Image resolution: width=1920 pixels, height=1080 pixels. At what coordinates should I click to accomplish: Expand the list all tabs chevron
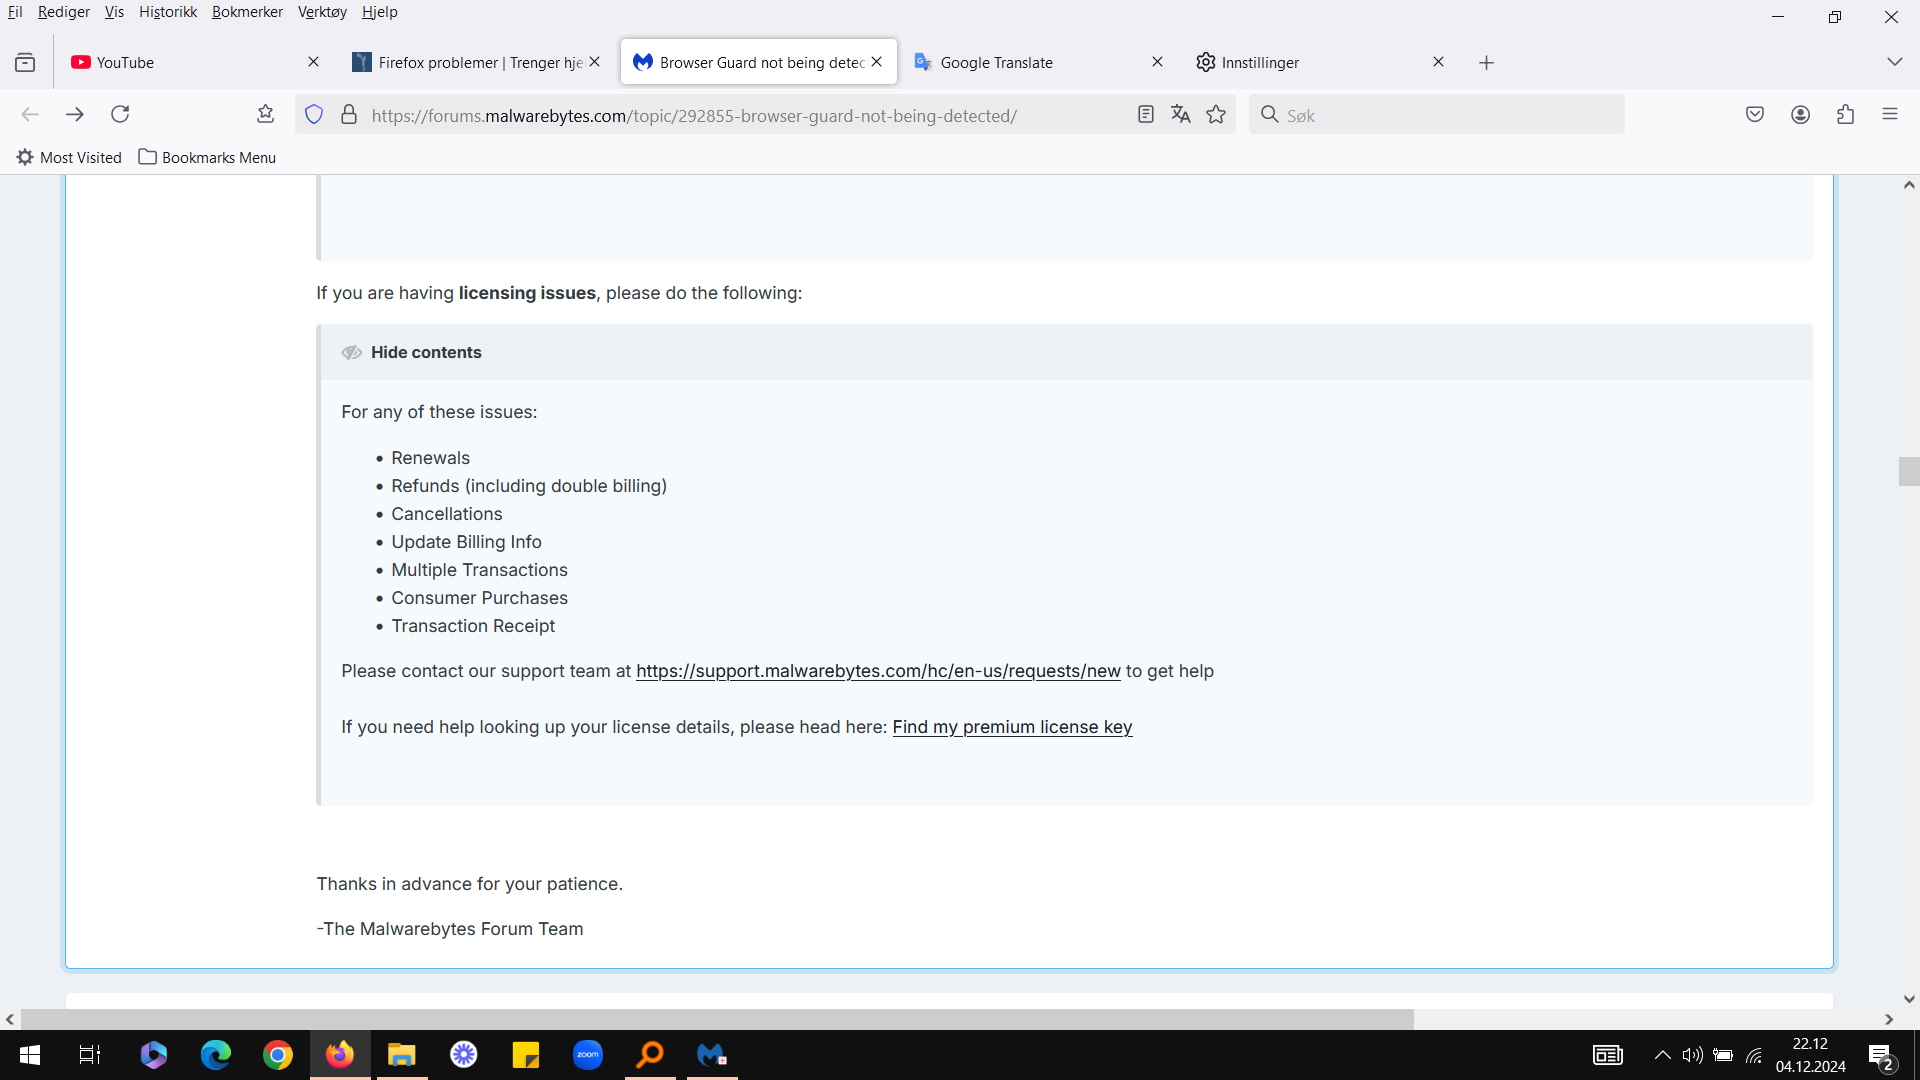point(1894,62)
